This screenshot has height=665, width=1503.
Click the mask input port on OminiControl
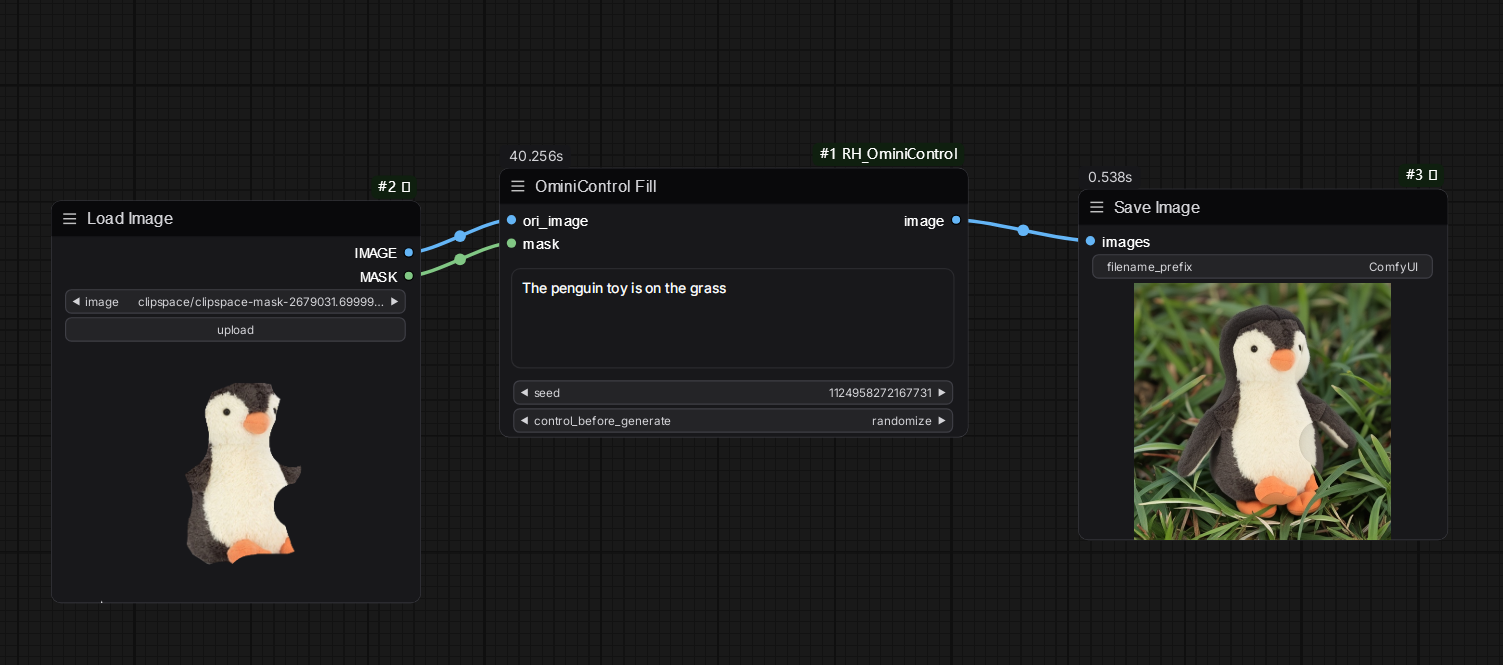pyautogui.click(x=512, y=244)
